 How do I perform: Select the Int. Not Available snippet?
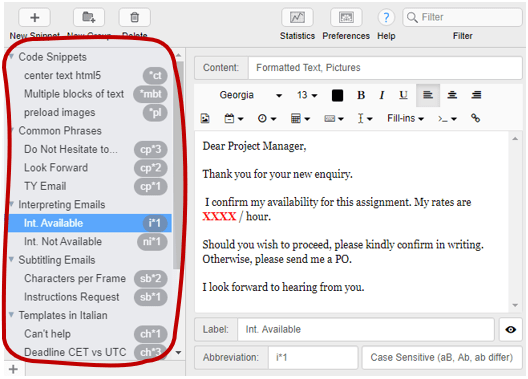tap(89, 241)
